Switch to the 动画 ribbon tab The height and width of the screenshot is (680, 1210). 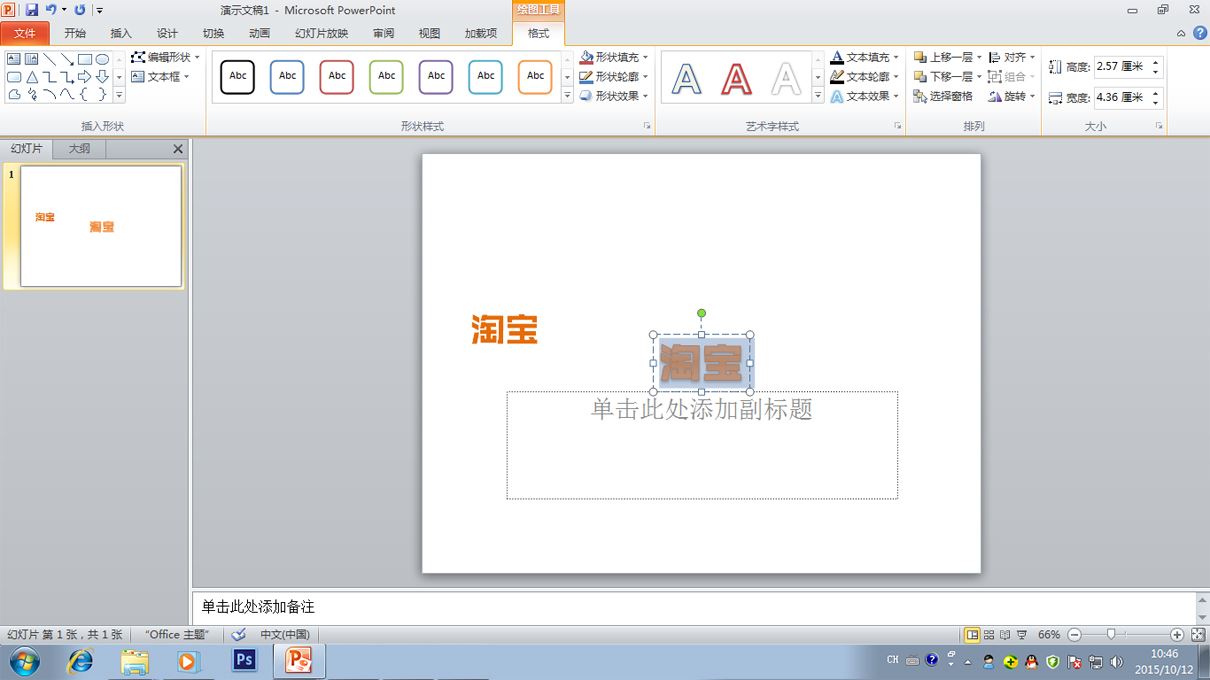(x=259, y=33)
